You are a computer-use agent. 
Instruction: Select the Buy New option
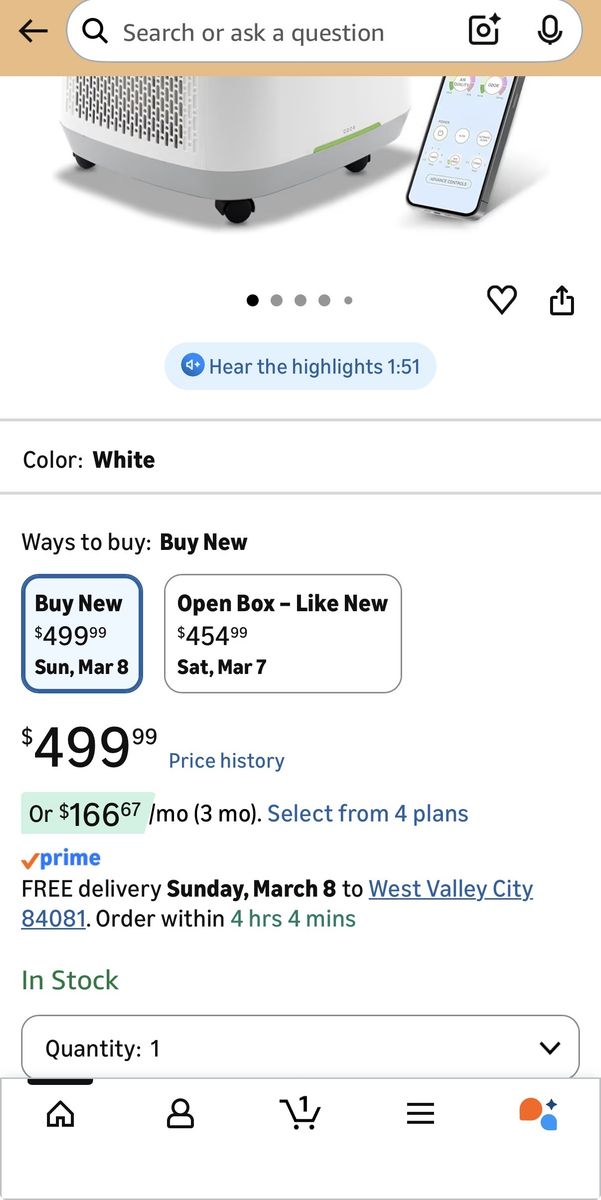[82, 633]
